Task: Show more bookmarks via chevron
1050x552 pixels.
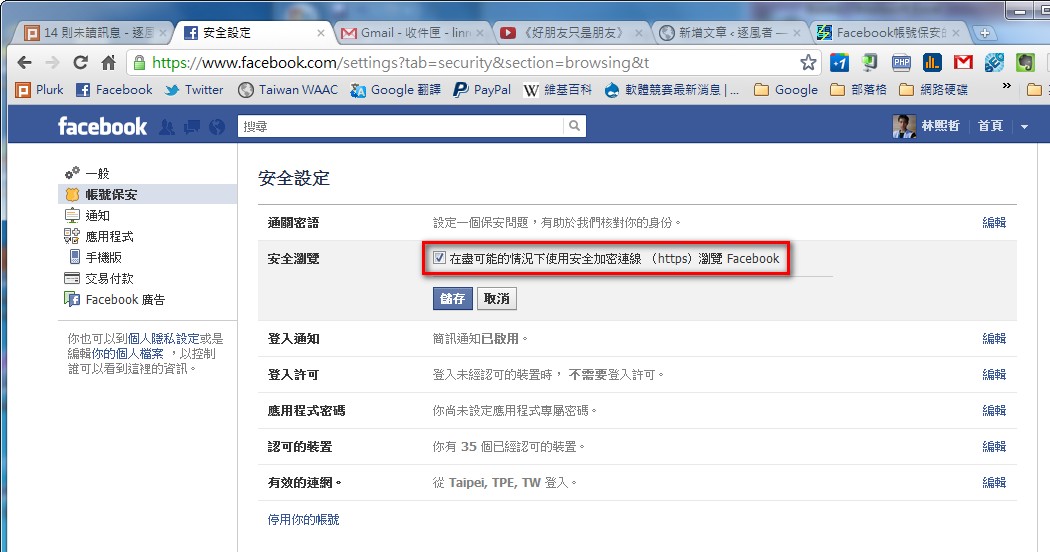Action: (x=1006, y=86)
